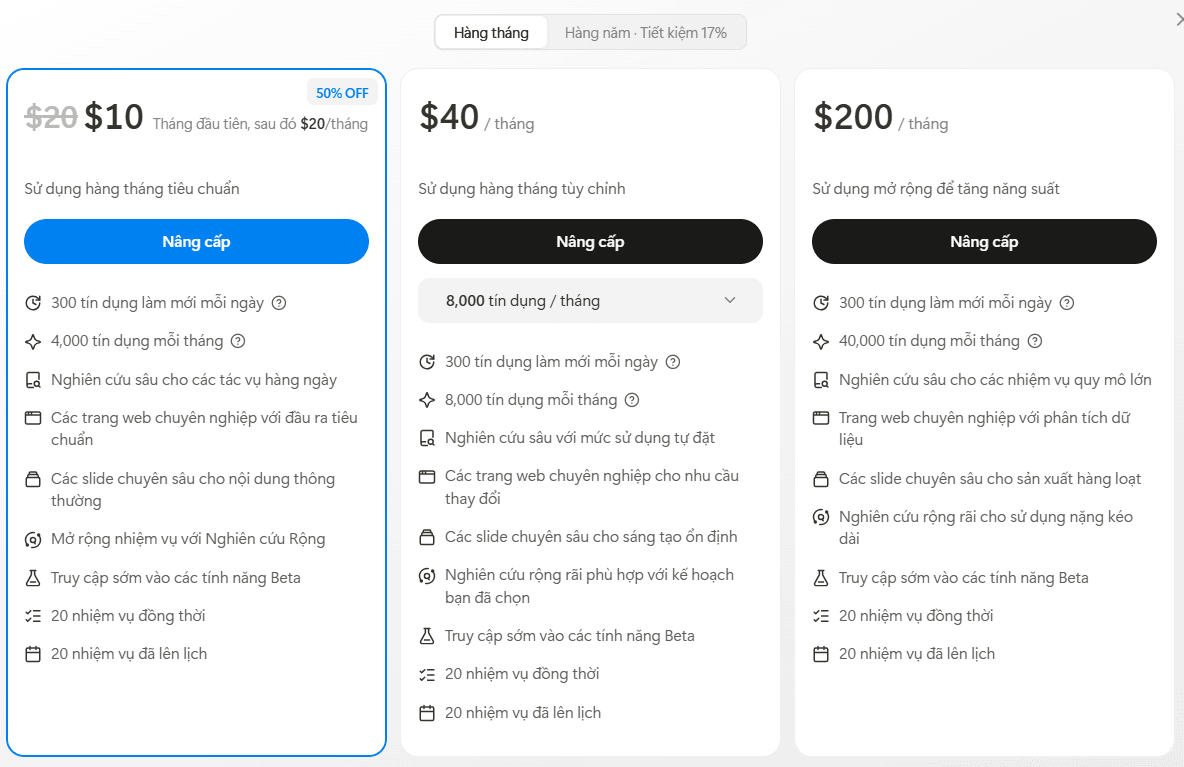
Task: Switch billing to Hàng năm · Tiết kiệm 17%
Action: pyautogui.click(x=646, y=33)
